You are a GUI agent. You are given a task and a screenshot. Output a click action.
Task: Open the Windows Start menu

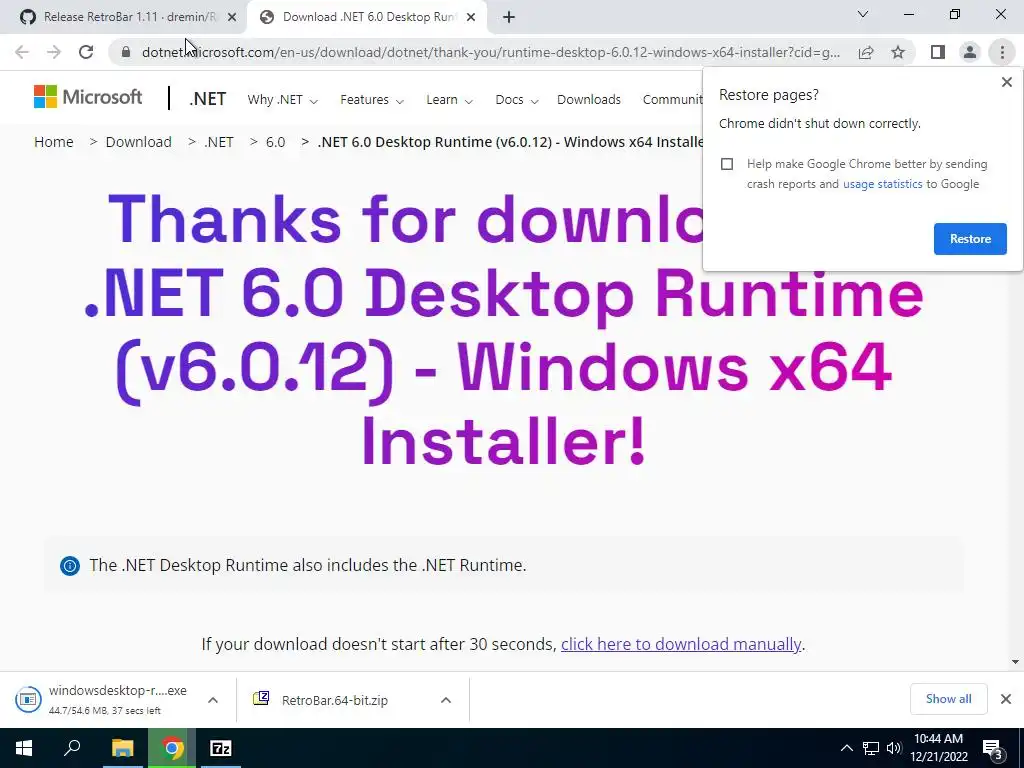[x=24, y=748]
